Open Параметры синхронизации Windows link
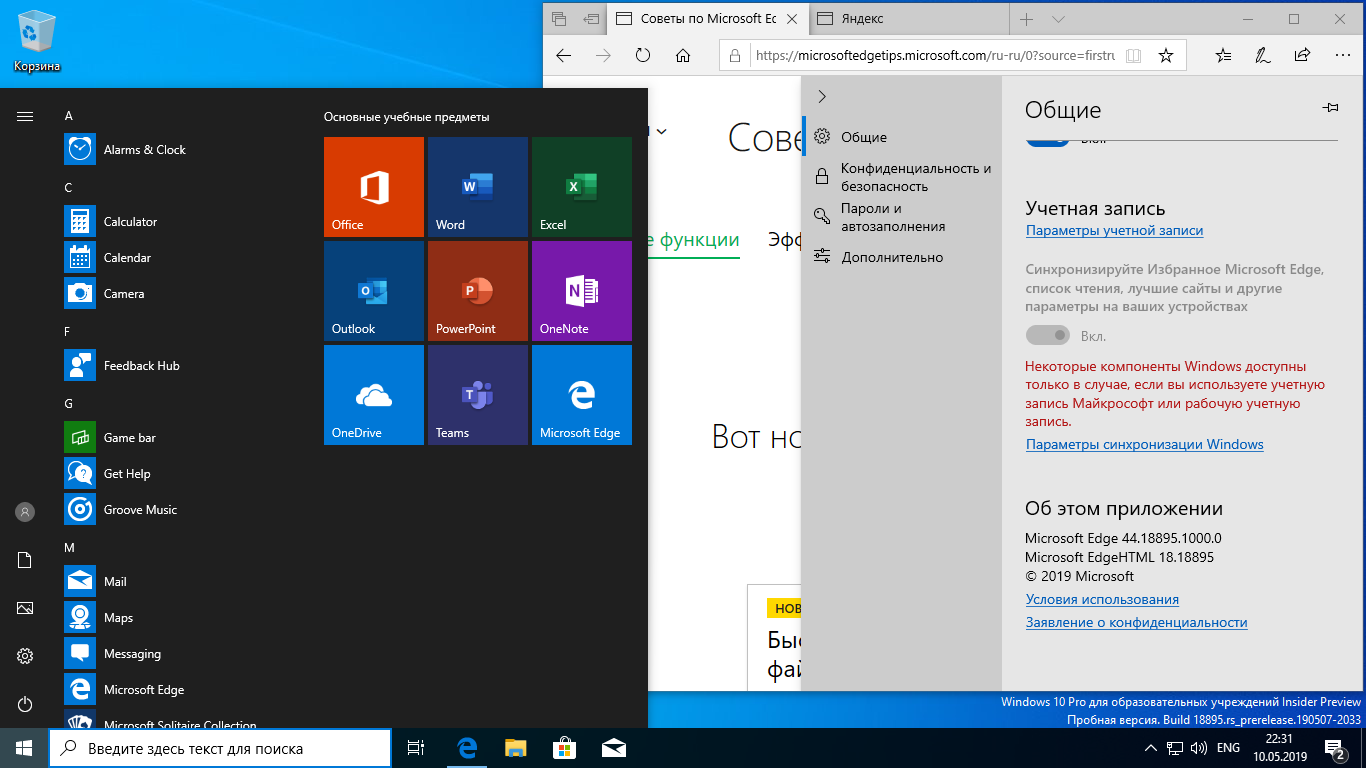 [1144, 445]
